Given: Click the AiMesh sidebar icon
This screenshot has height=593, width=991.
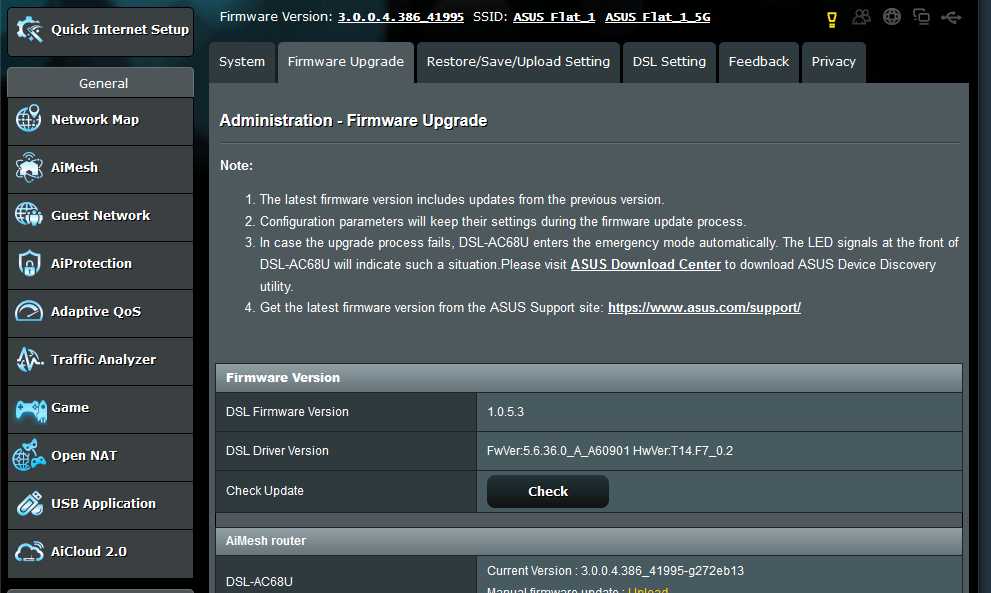Looking at the screenshot, I should (28, 167).
